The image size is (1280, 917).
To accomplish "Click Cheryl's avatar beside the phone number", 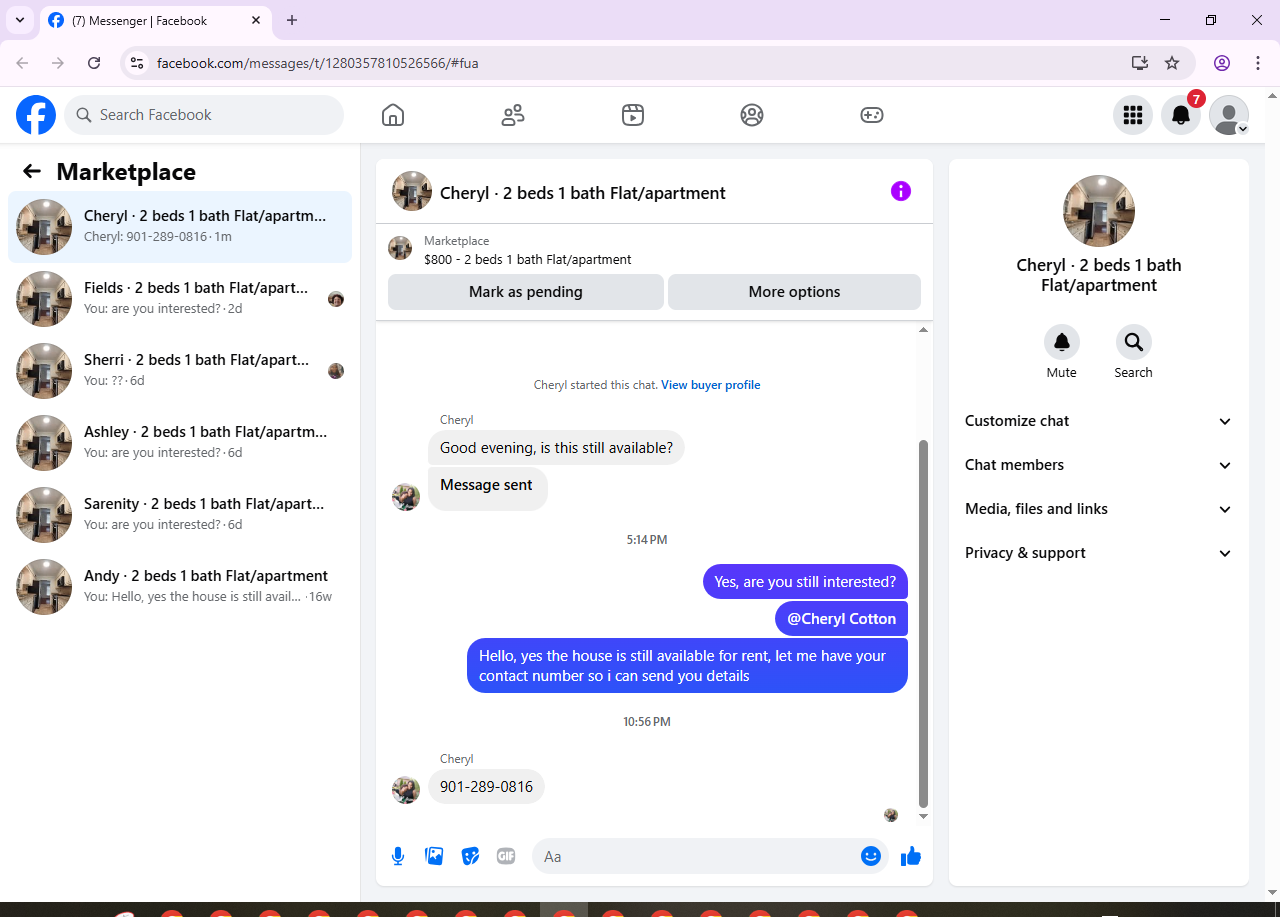I will (x=406, y=790).
